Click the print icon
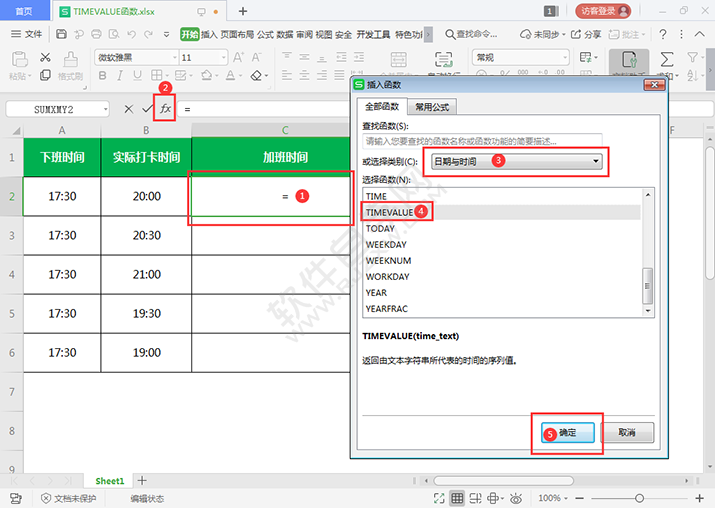This screenshot has width=715, height=508. click(x=96, y=34)
